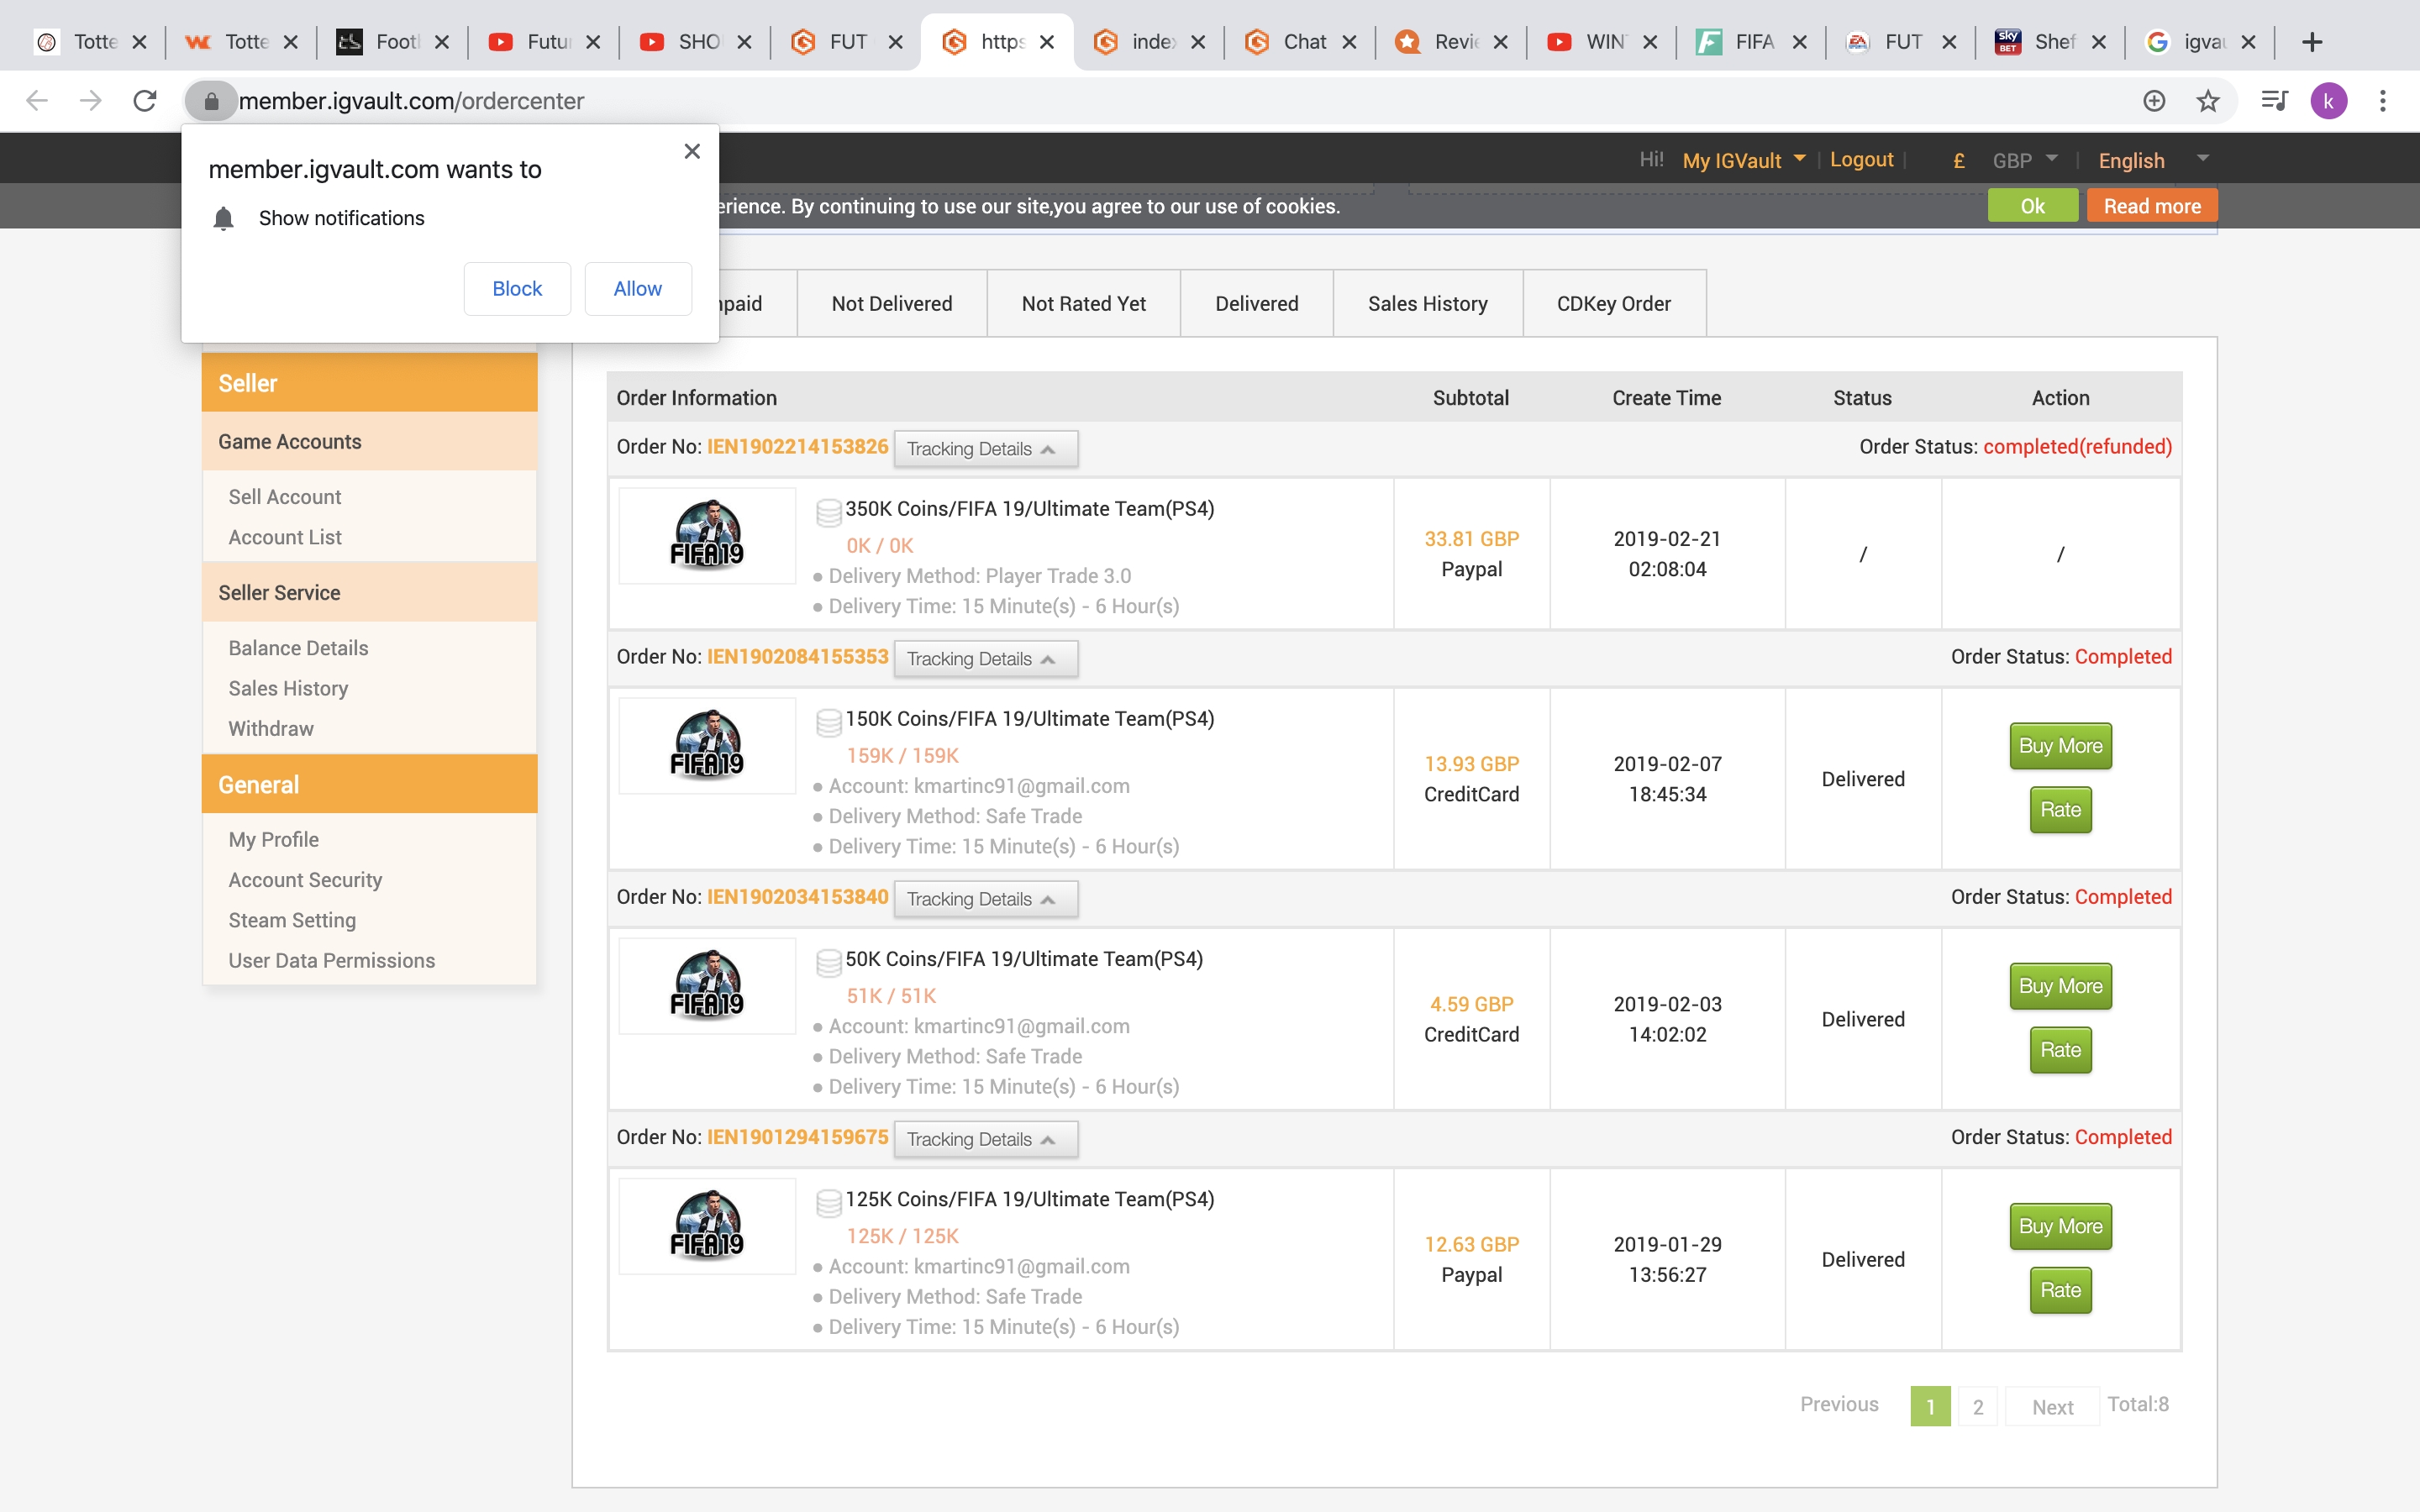Allow notifications from member.igvault.com
This screenshot has width=2420, height=1512.
[638, 288]
